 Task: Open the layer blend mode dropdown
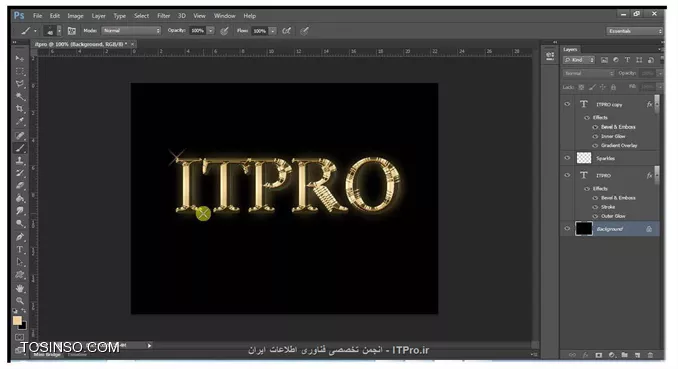tap(588, 74)
